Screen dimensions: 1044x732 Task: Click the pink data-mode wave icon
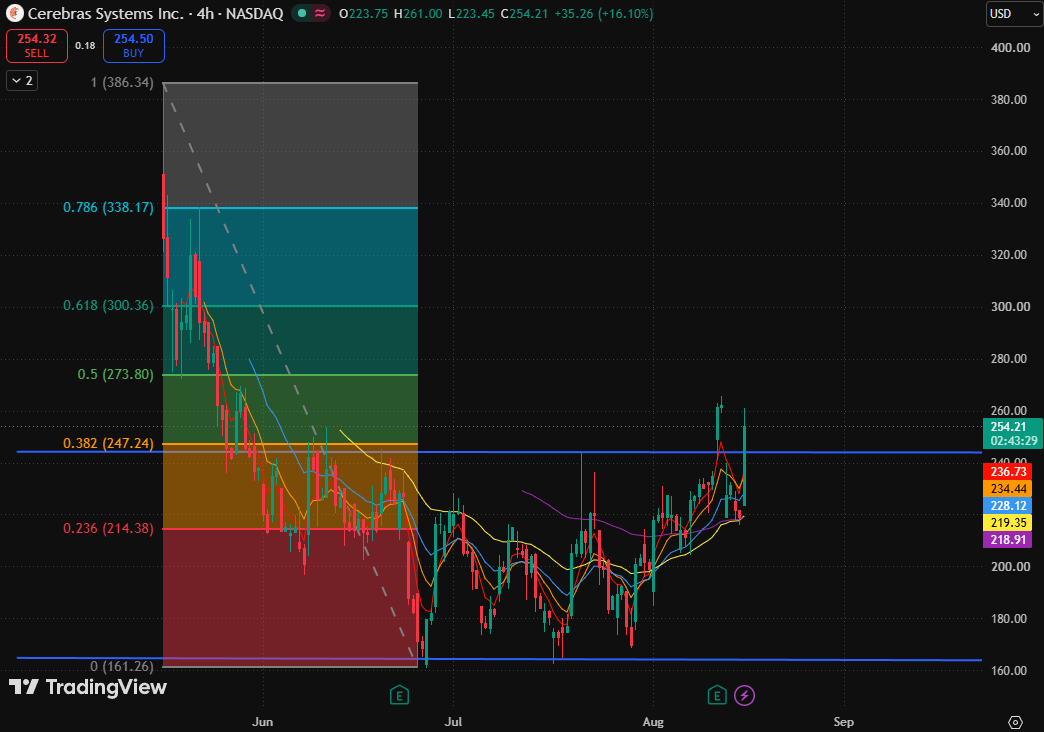click(x=320, y=13)
